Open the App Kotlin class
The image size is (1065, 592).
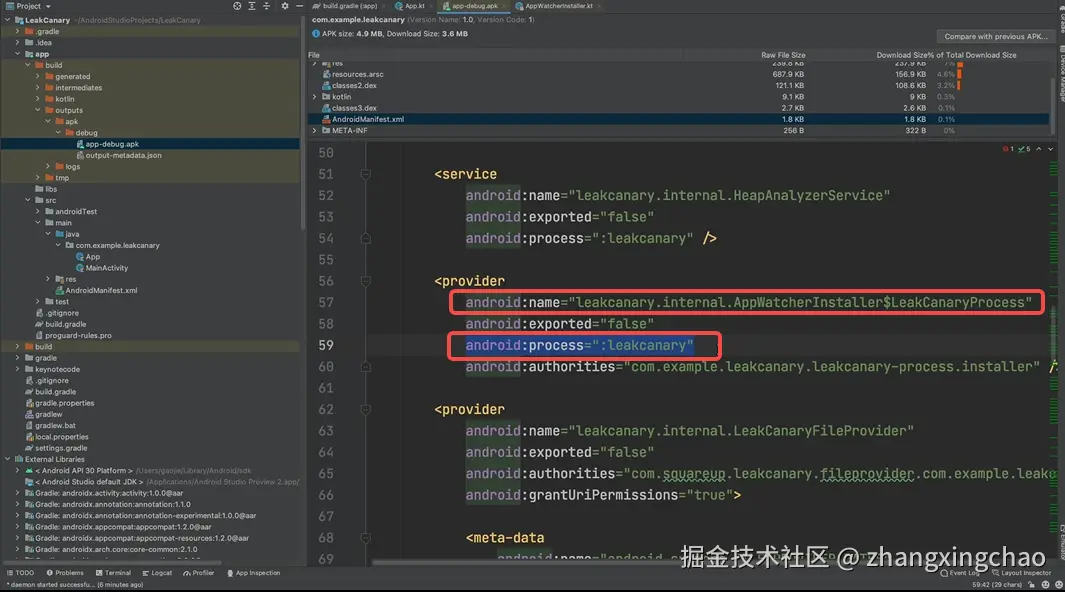click(88, 257)
